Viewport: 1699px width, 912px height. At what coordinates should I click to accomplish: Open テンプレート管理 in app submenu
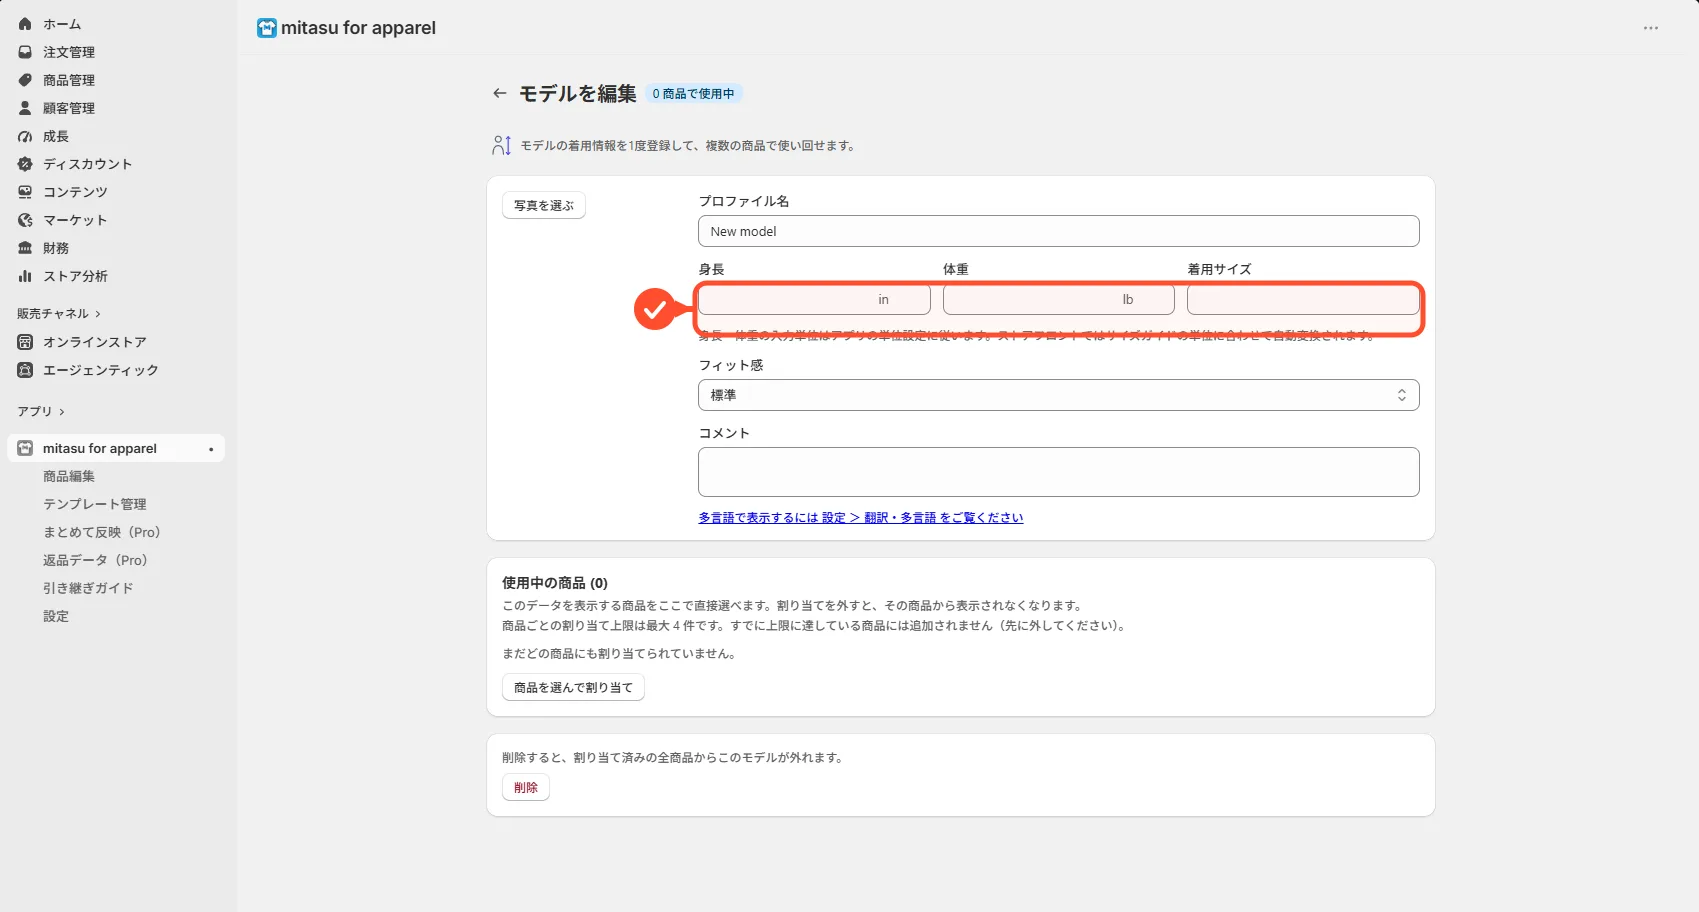pos(95,505)
